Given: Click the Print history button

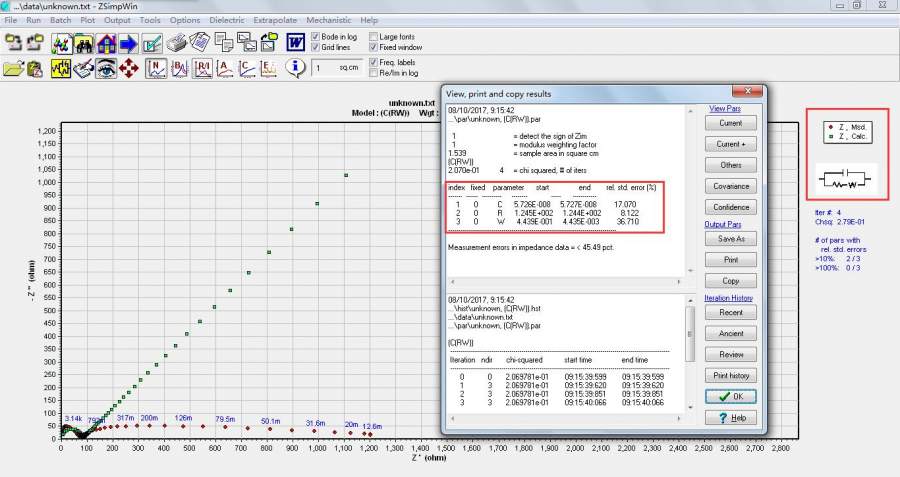Looking at the screenshot, I should 730,375.
